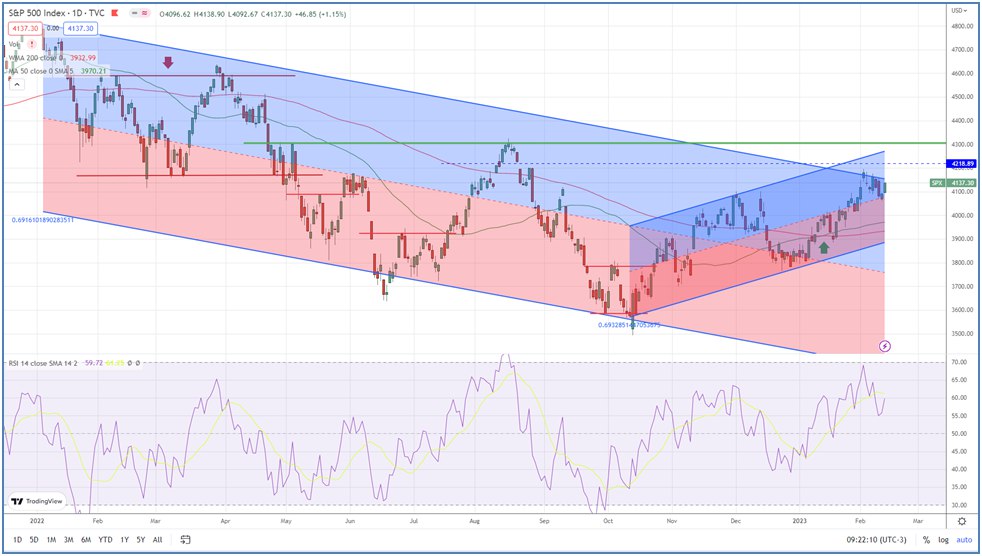Toggle percent scale mode
The width and height of the screenshot is (982, 556).
pyautogui.click(x=926, y=540)
